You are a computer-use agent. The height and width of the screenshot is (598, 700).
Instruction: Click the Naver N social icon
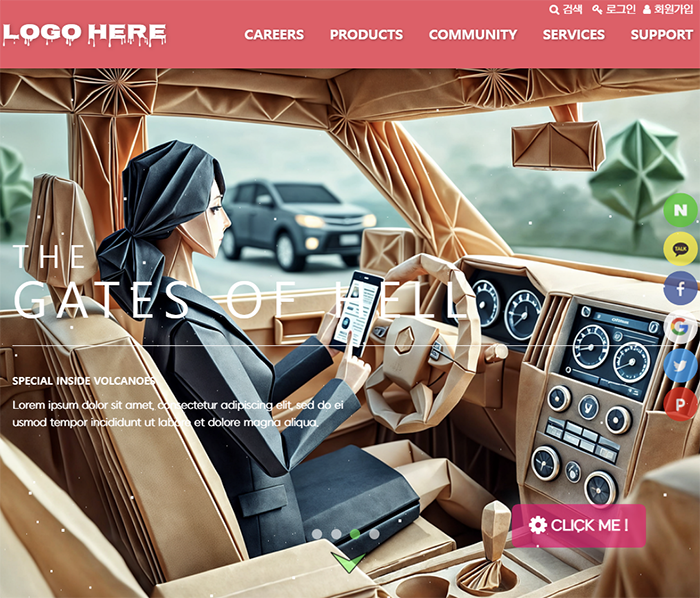pyautogui.click(x=680, y=210)
